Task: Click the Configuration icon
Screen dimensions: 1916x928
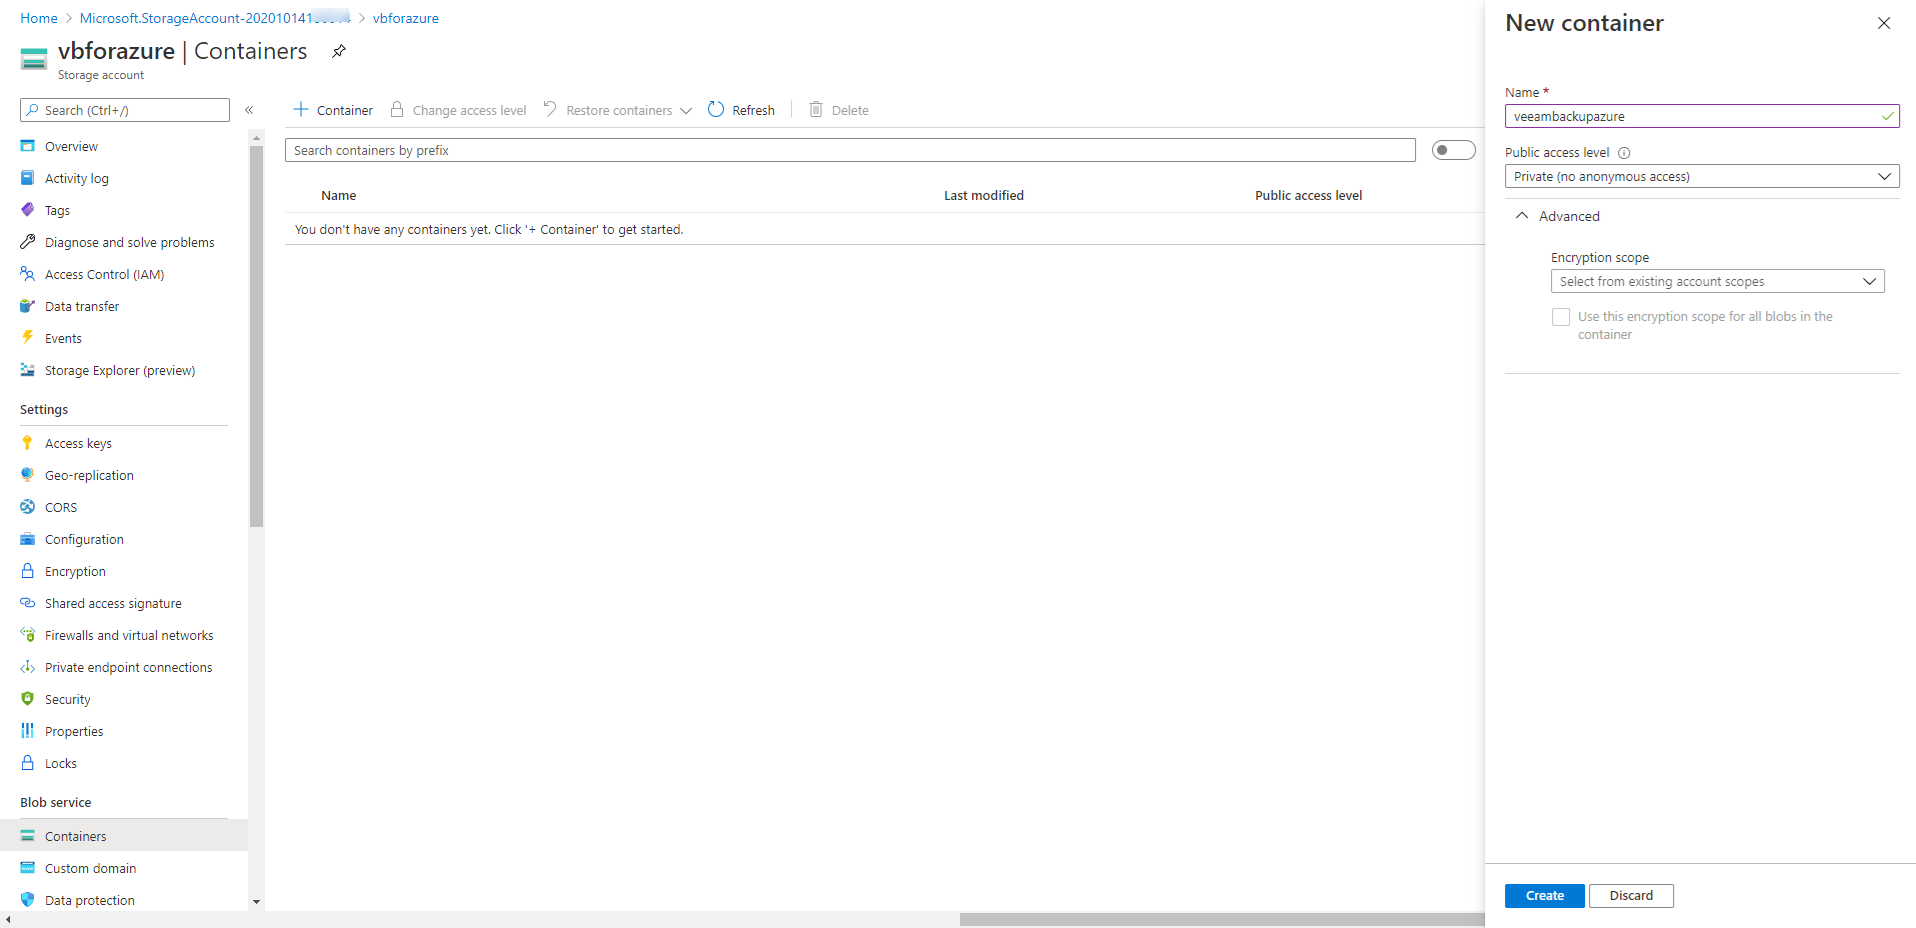Action: pos(28,539)
